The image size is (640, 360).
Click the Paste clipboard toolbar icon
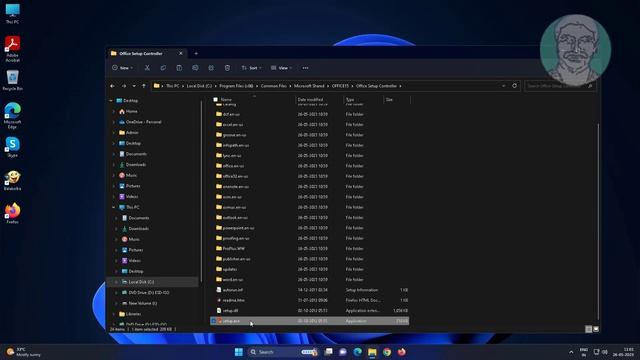click(179, 68)
